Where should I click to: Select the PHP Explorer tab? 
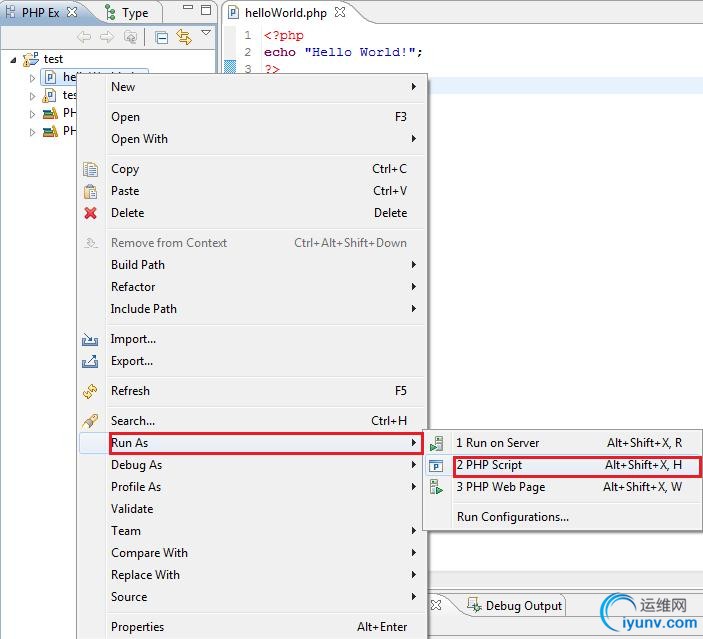40,13
